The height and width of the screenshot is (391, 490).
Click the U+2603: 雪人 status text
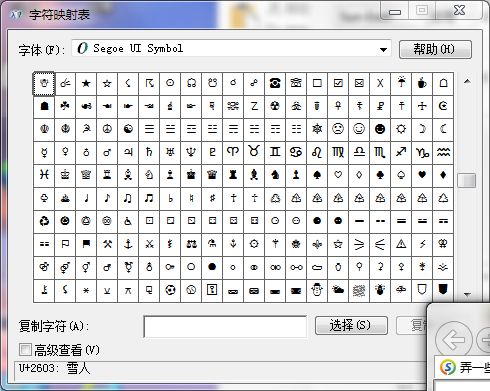[54, 368]
